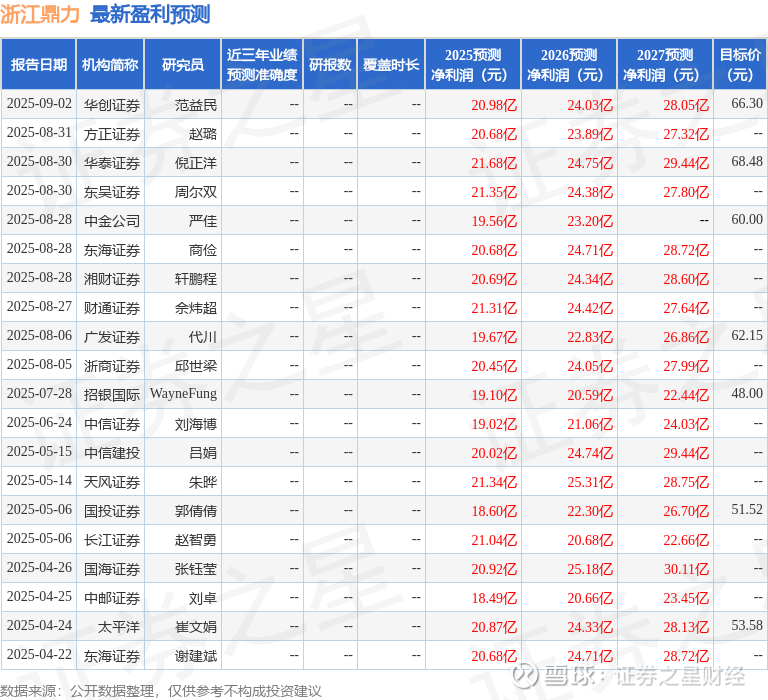The image size is (768, 700).
Task: Click analyst name 轩鹏程
Action: click(196, 279)
